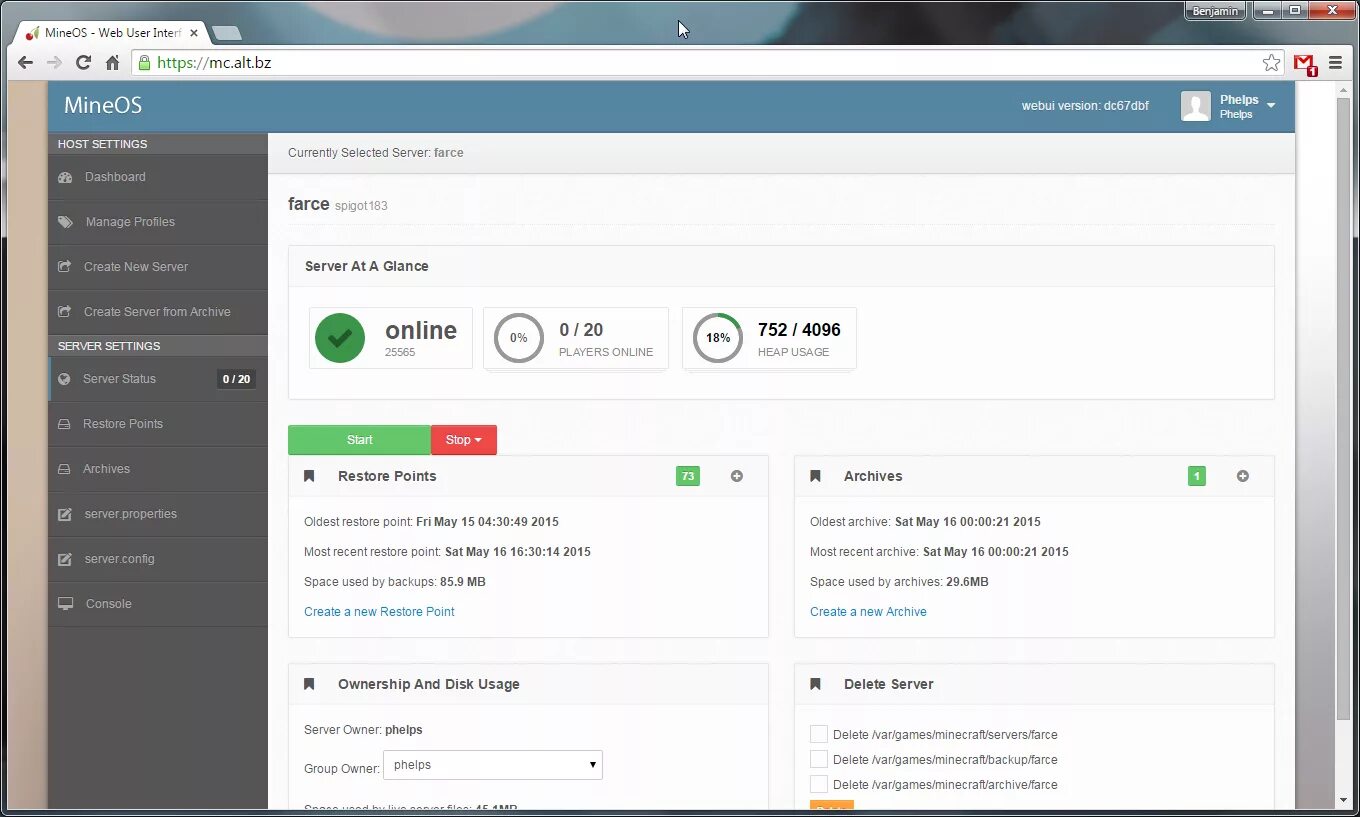
Task: Click the bookmark icon beside Ownership And Disk Usage
Action: tap(309, 684)
